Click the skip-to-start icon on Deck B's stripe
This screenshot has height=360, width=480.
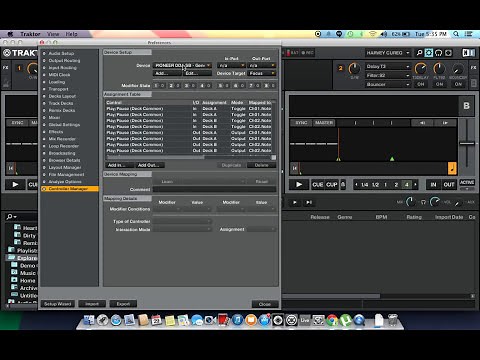pos(294,168)
